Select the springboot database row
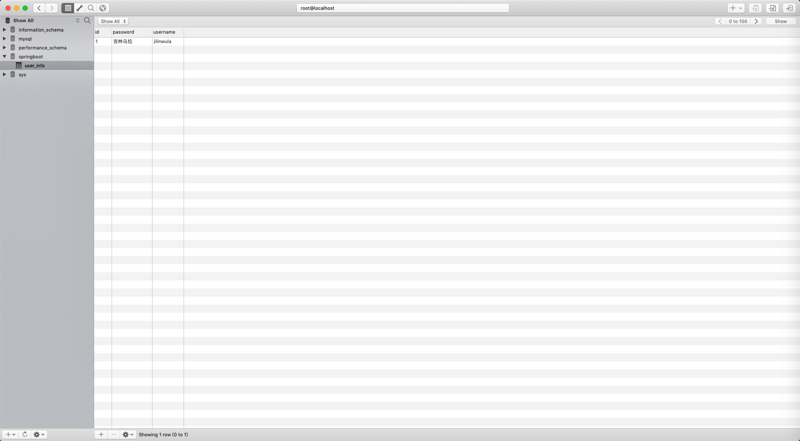Image resolution: width=800 pixels, height=441 pixels. click(x=47, y=57)
